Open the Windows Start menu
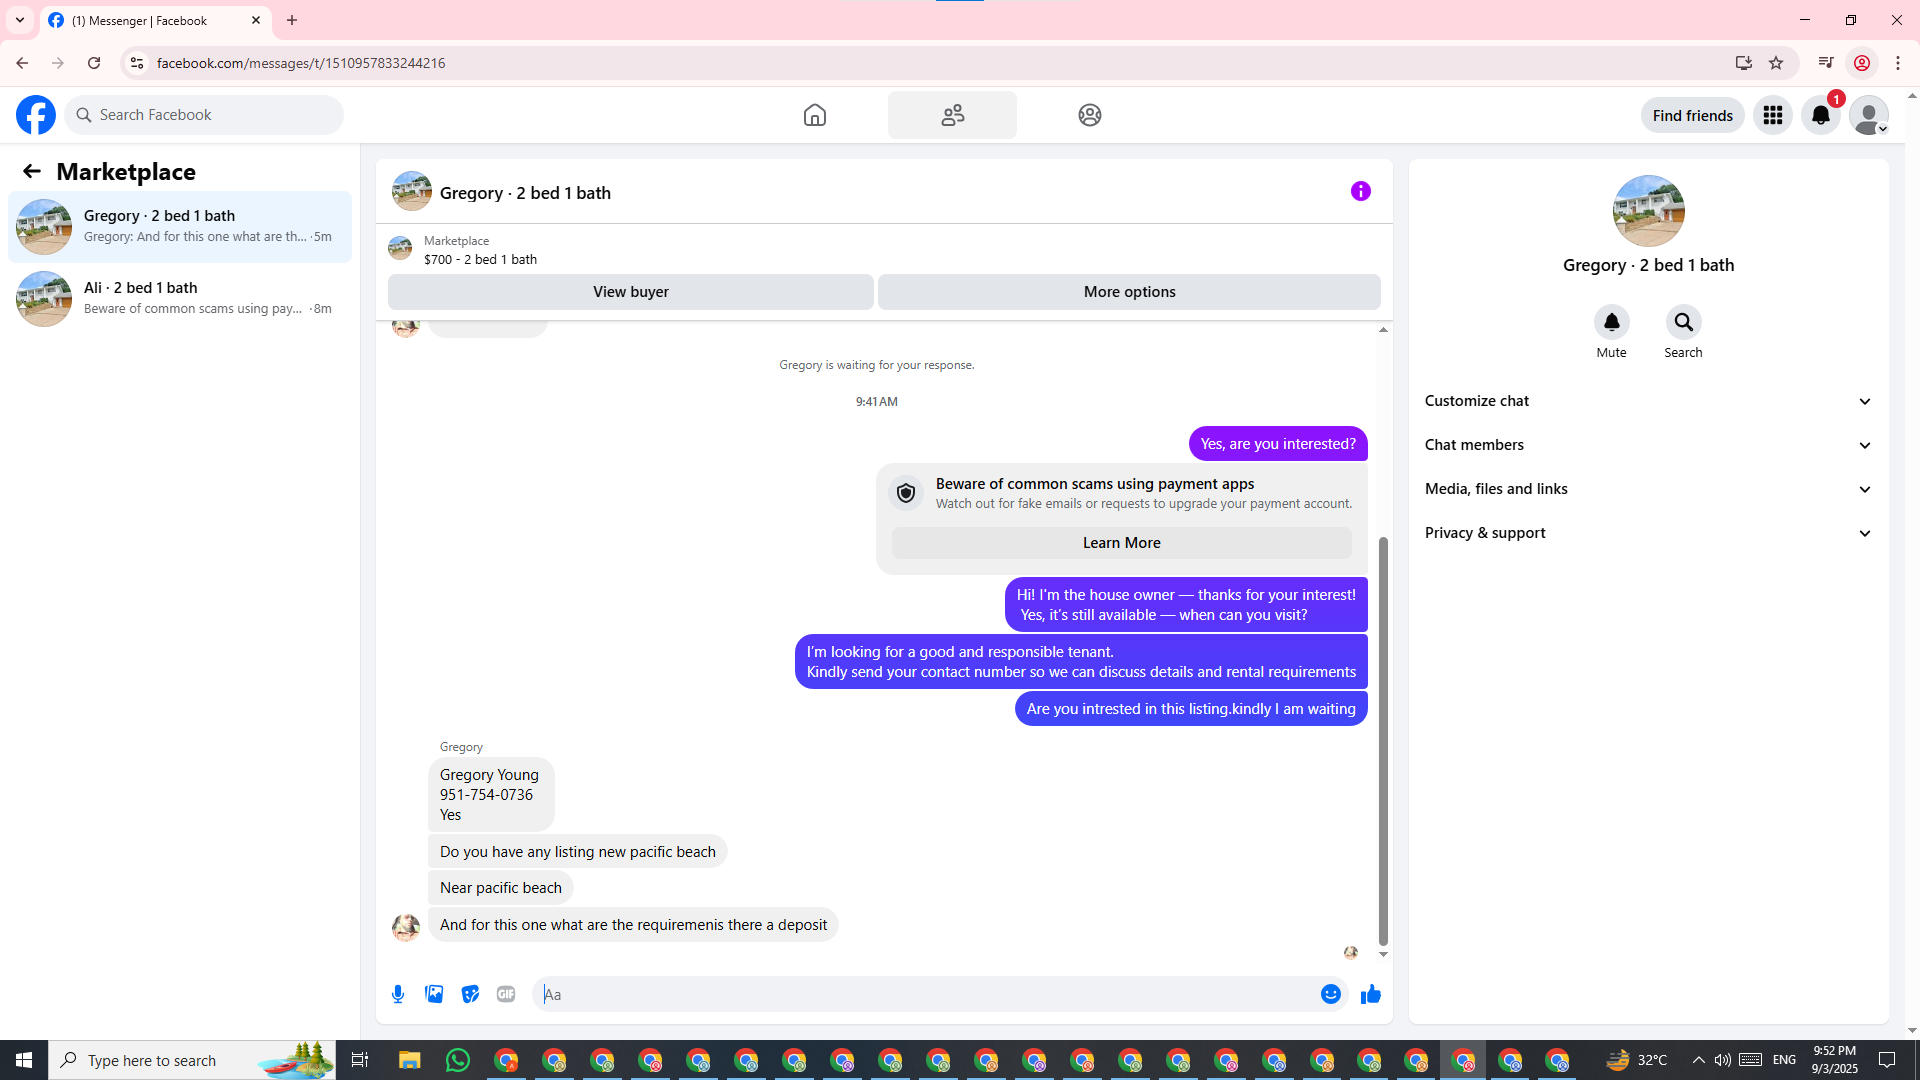This screenshot has width=1920, height=1080. pyautogui.click(x=24, y=1060)
